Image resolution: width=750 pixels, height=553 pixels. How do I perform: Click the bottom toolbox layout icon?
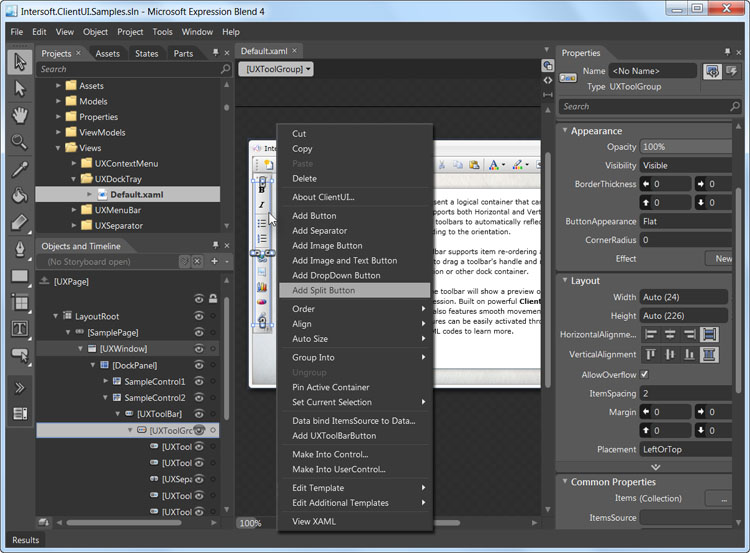click(x=20, y=413)
